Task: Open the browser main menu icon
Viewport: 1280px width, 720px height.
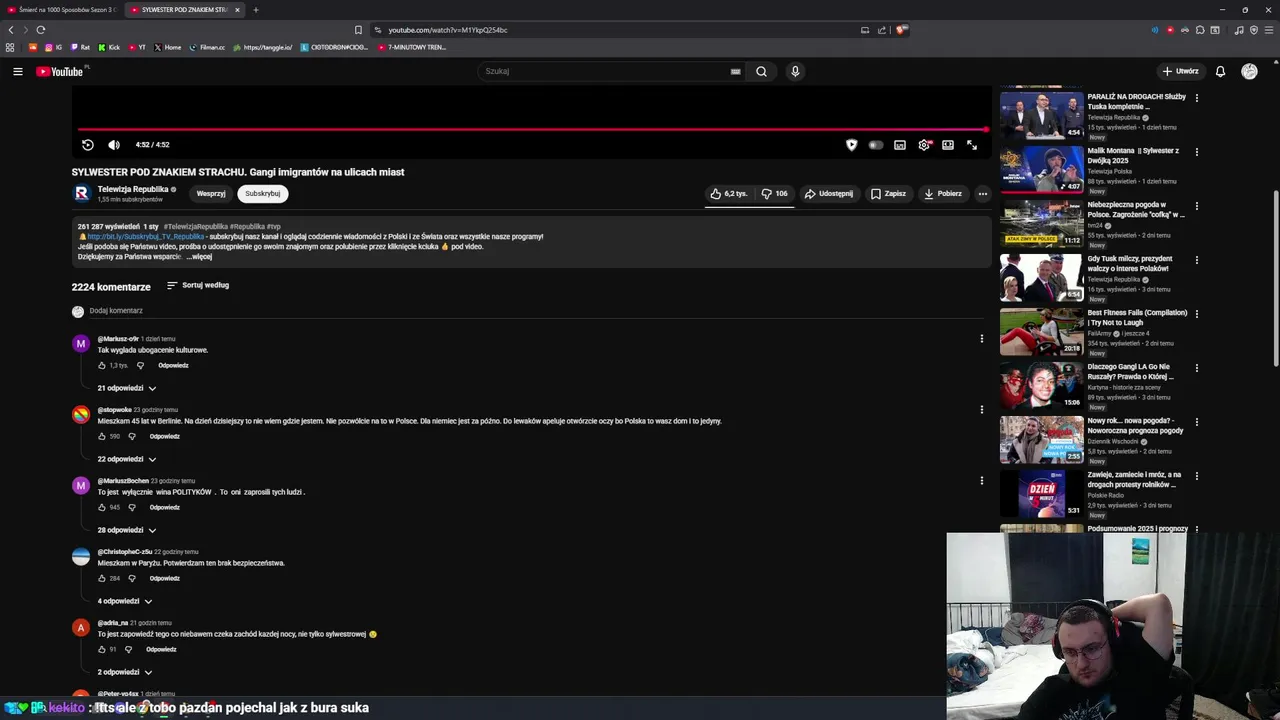Action: [x=1268, y=30]
